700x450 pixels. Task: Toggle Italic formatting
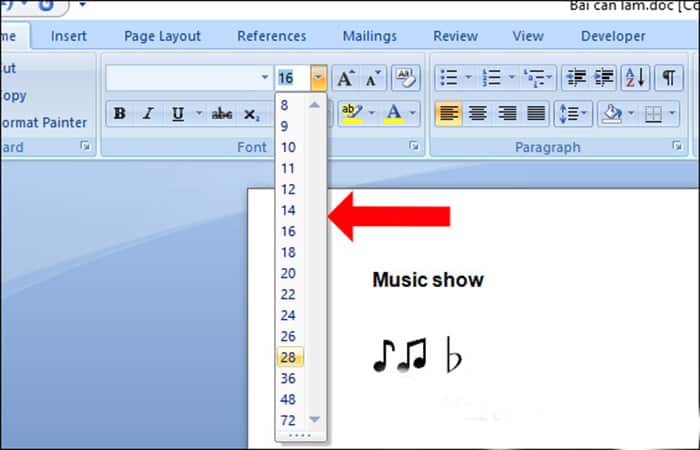[x=148, y=114]
